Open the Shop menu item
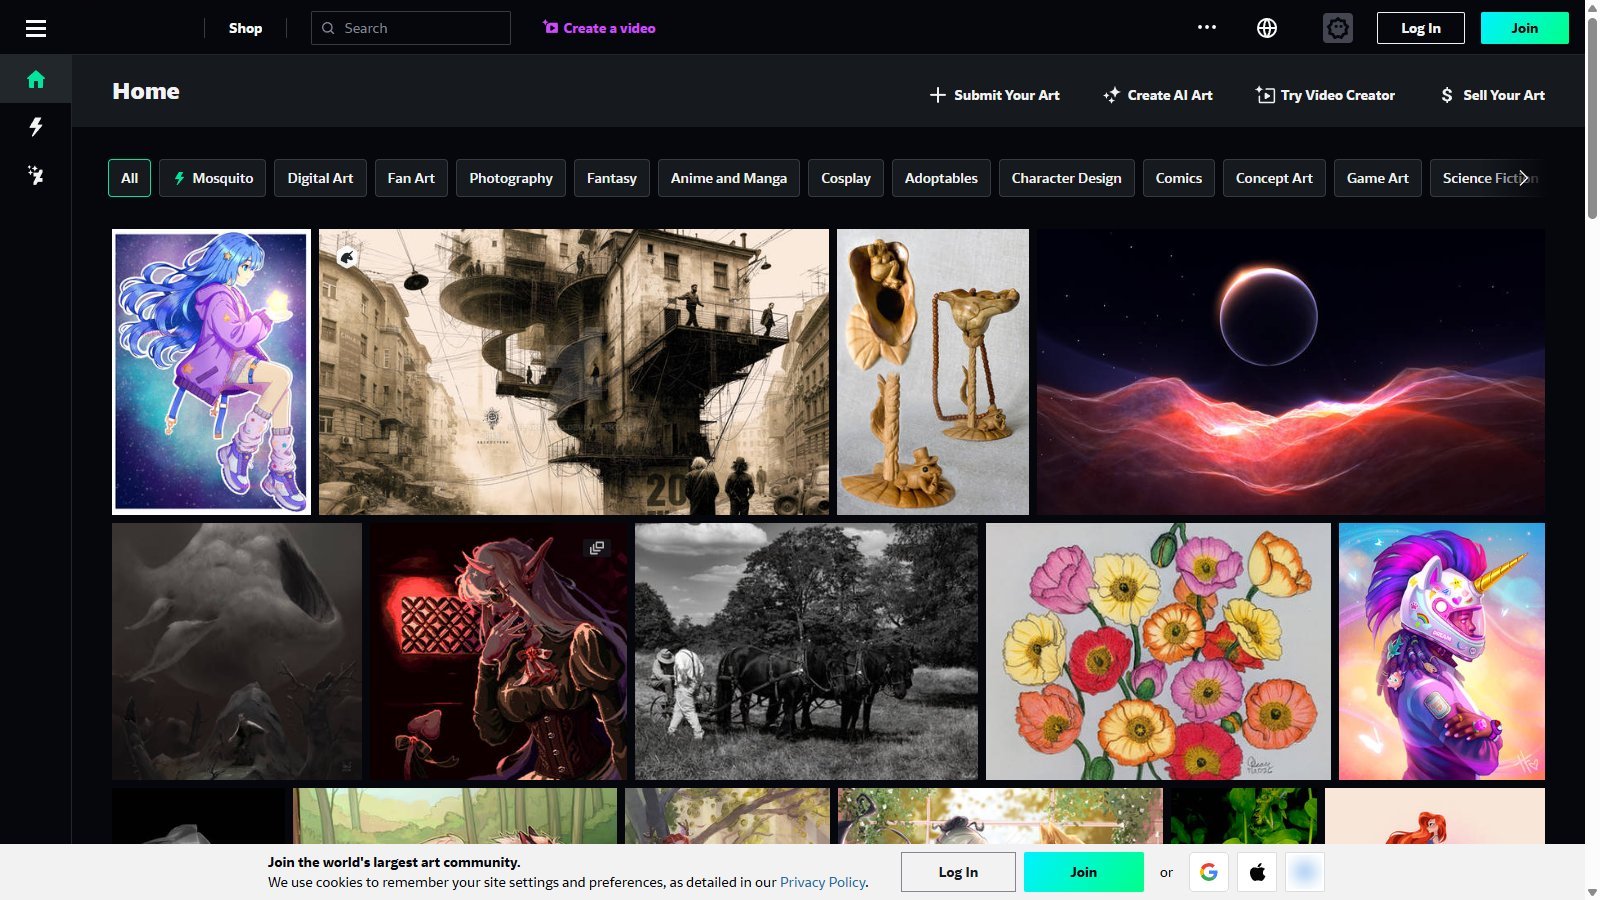The width and height of the screenshot is (1600, 900). point(245,28)
